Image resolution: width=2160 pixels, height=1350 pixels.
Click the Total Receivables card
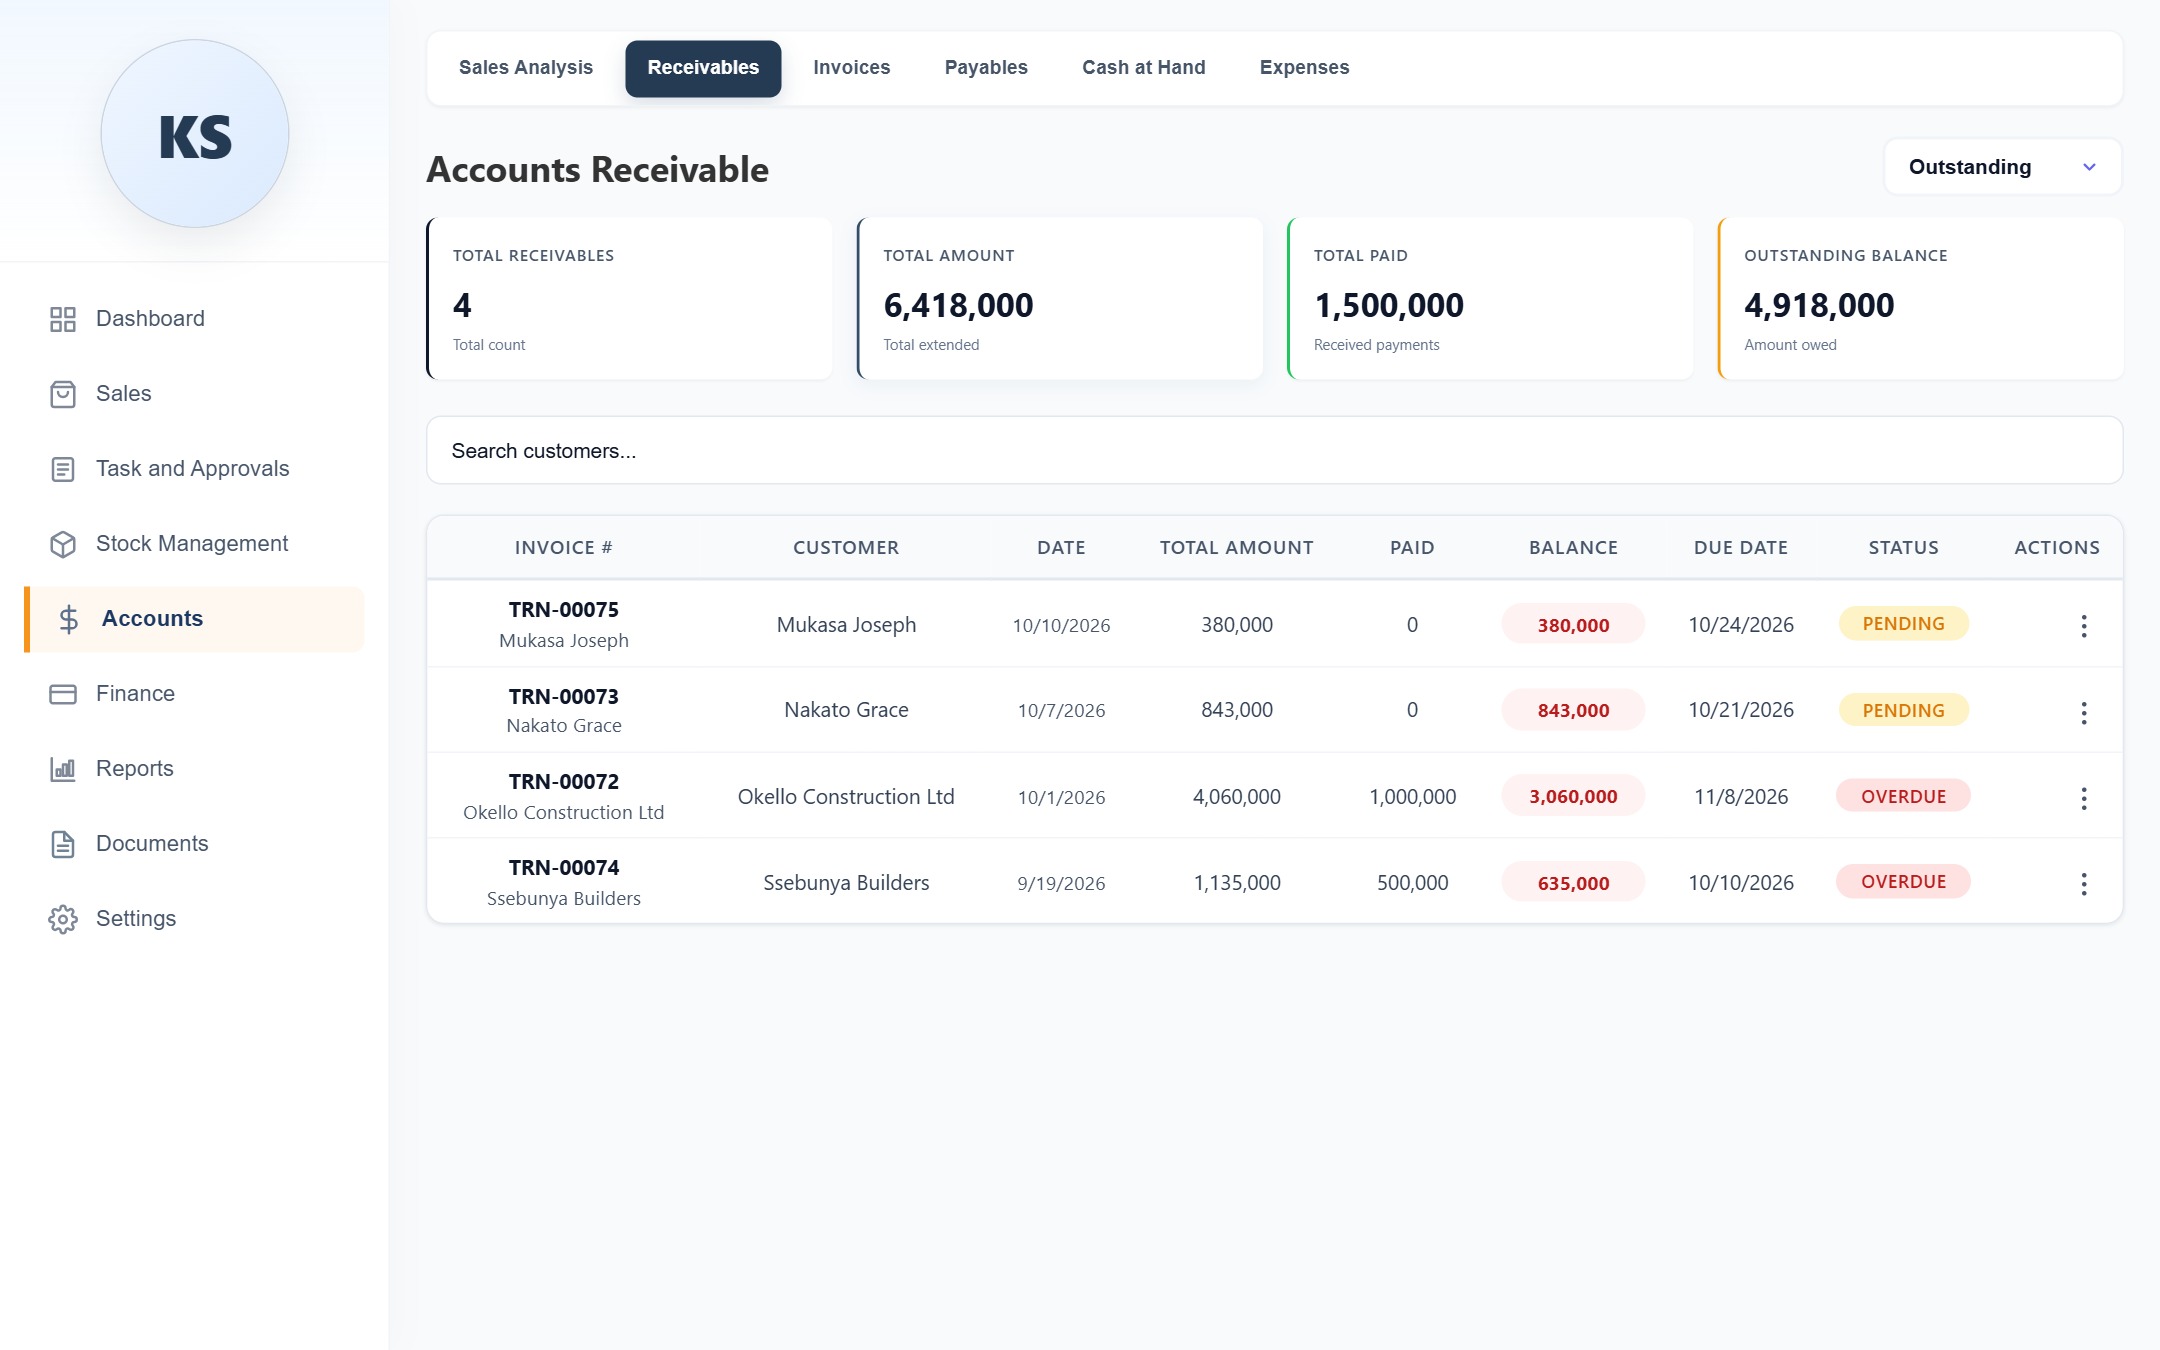coord(630,299)
